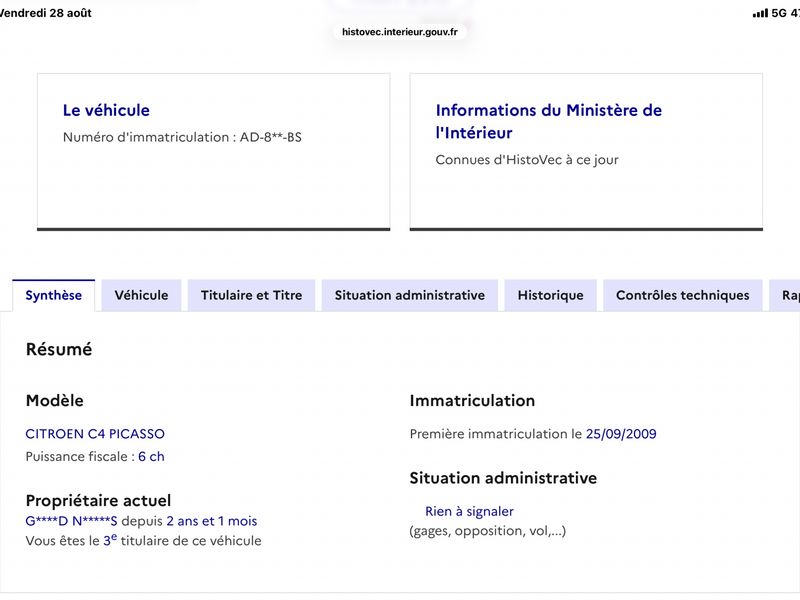Click the CITROEN C4 PICASSO model text
Screen dimensions: 800x600
(95, 434)
